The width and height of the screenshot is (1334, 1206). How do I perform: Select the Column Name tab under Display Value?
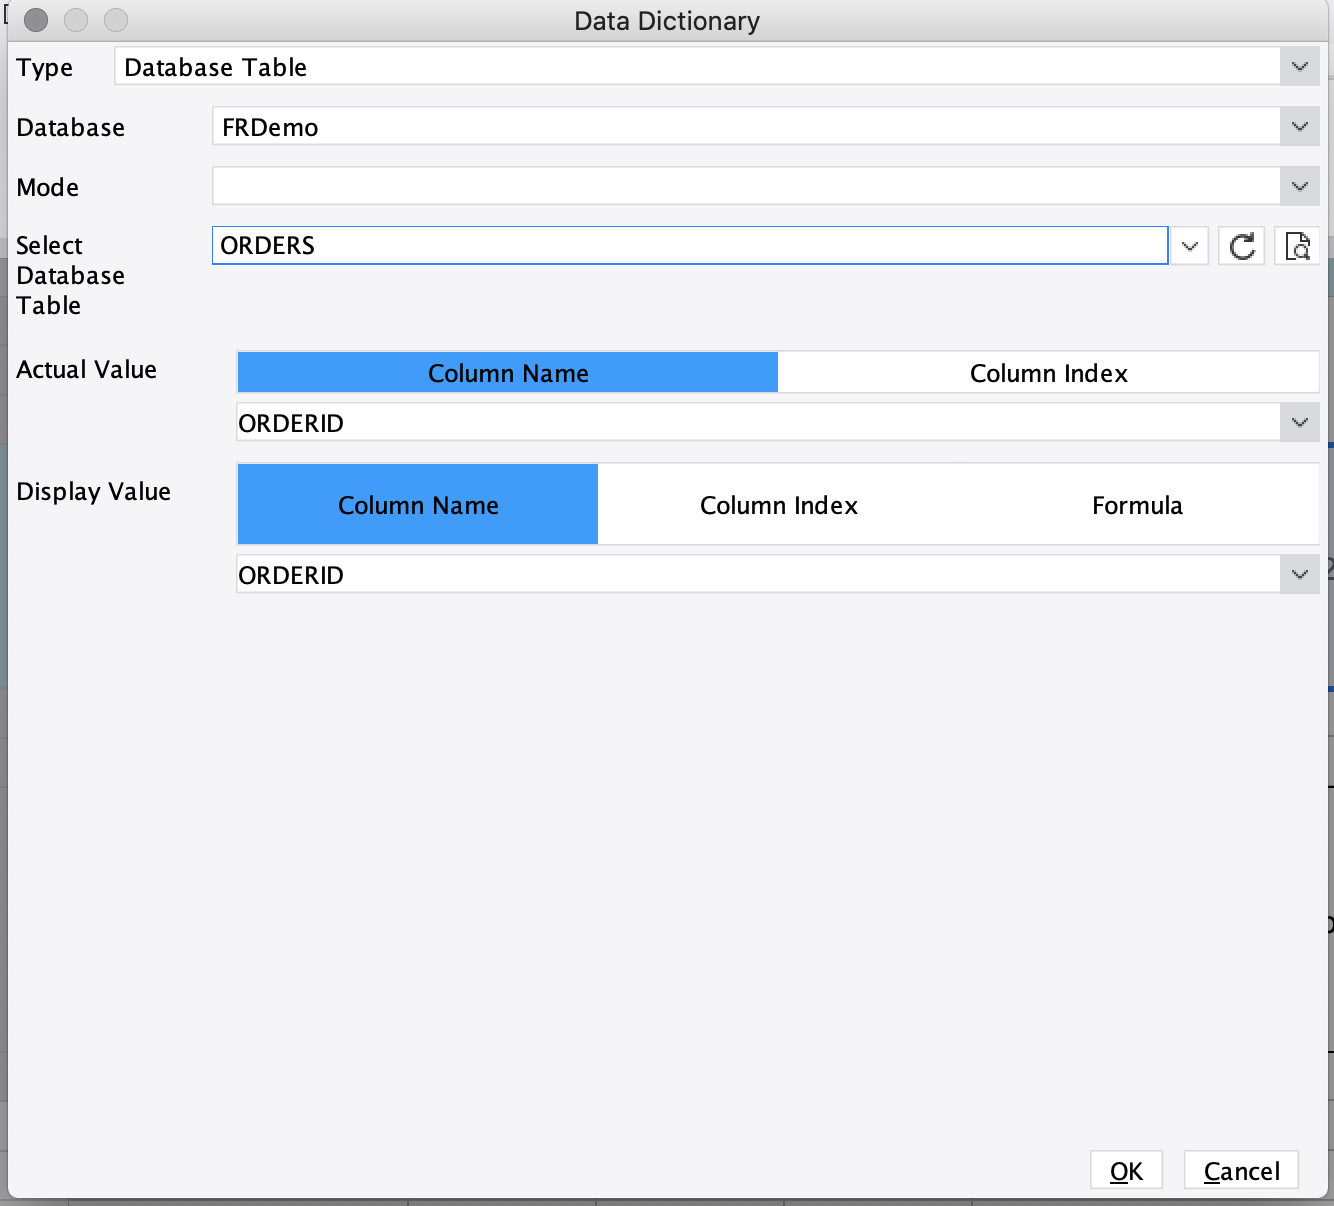click(x=417, y=504)
